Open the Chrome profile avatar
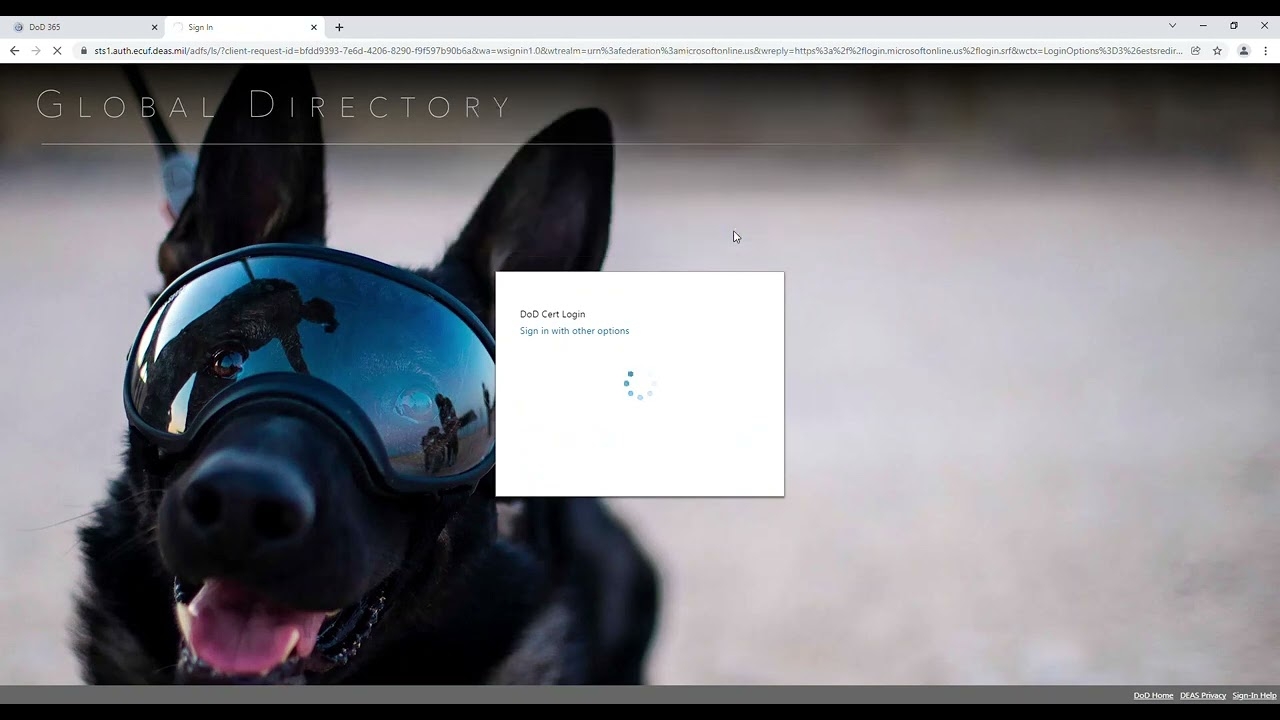This screenshot has height=720, width=1280. (x=1244, y=51)
